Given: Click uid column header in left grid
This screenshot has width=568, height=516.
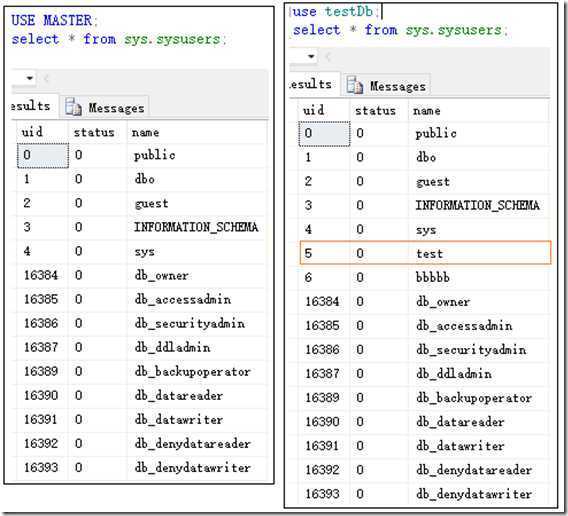Looking at the screenshot, I should click(x=42, y=132).
